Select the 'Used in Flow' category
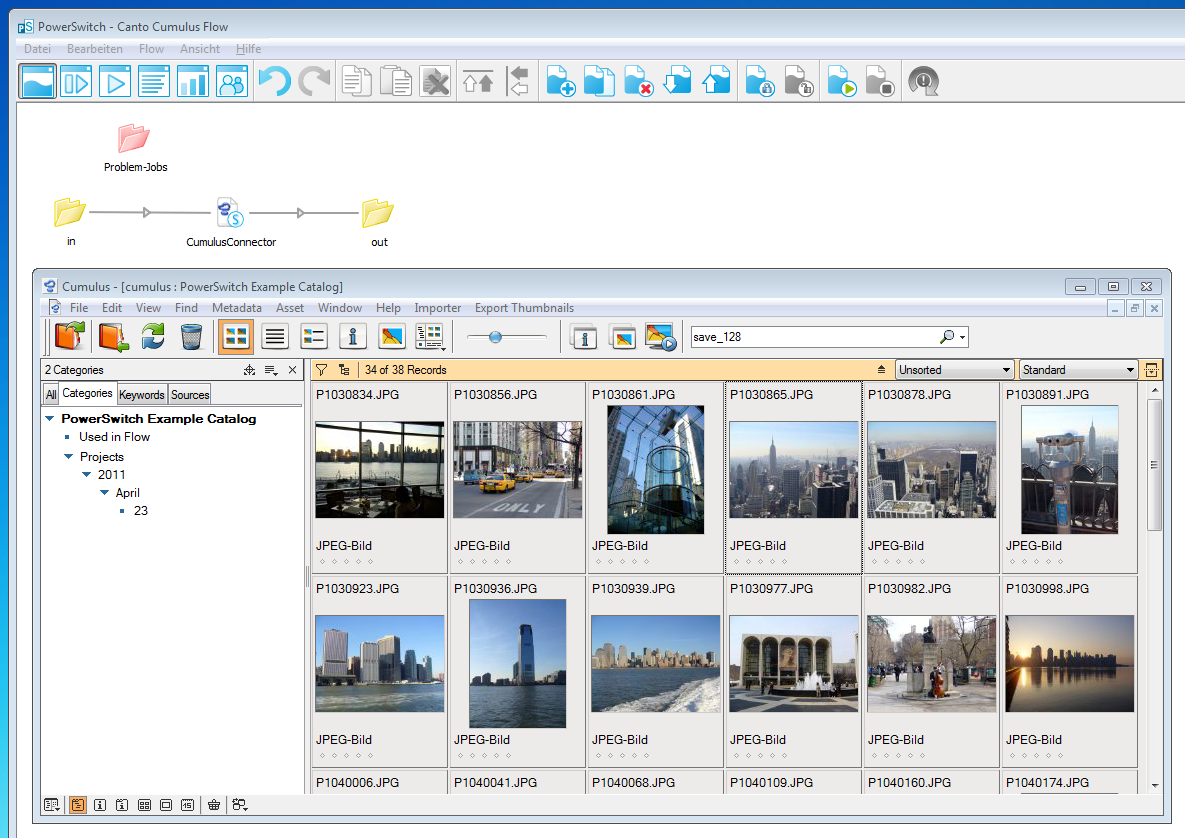Image resolution: width=1185 pixels, height=838 pixels. coord(114,437)
